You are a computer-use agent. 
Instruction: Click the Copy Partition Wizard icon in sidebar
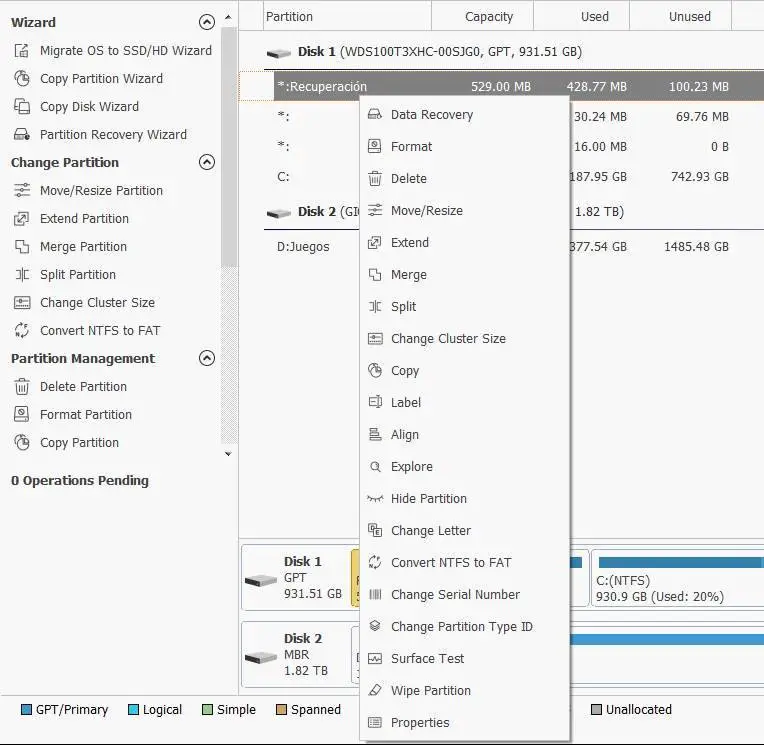22,78
